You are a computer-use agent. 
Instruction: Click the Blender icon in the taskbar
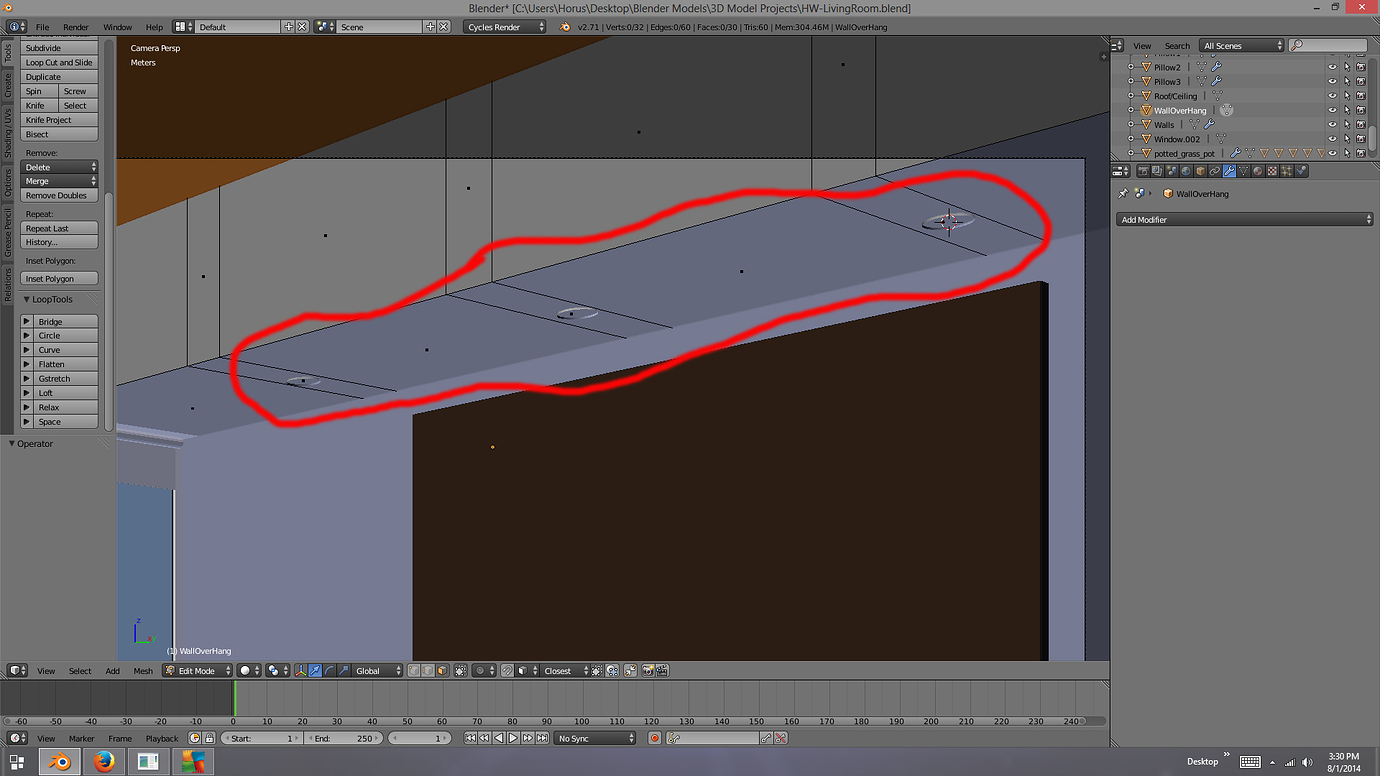[60, 762]
